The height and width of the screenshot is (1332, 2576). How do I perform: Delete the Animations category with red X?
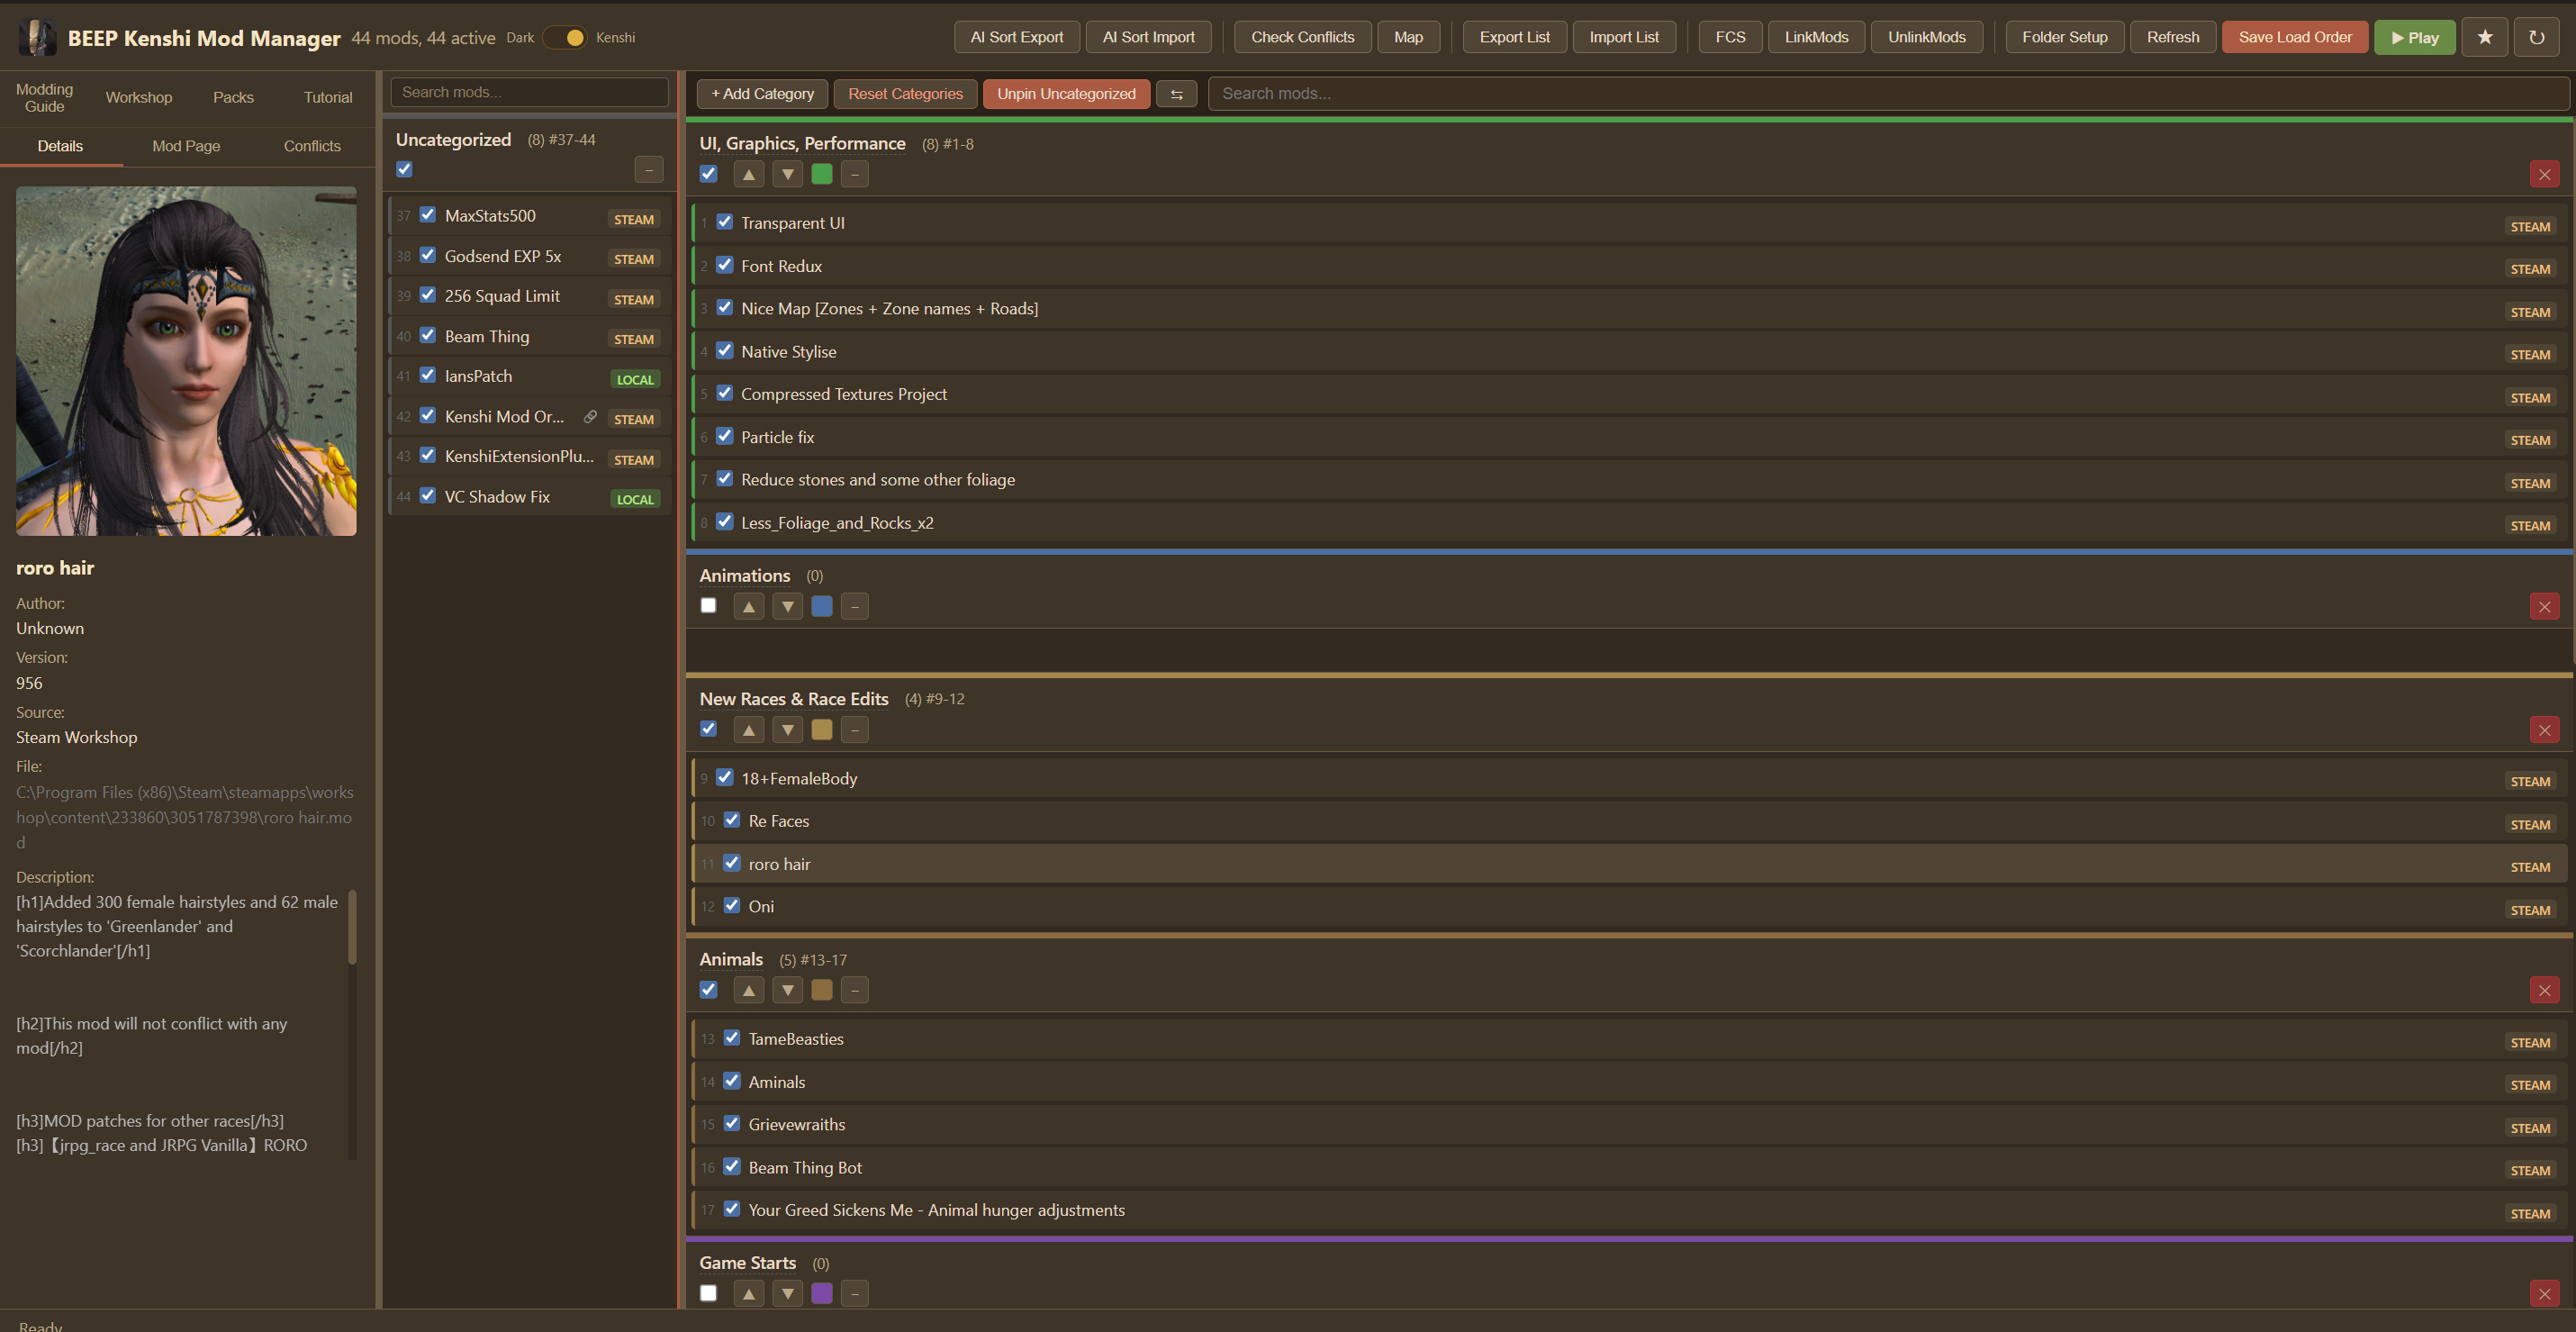(2544, 607)
